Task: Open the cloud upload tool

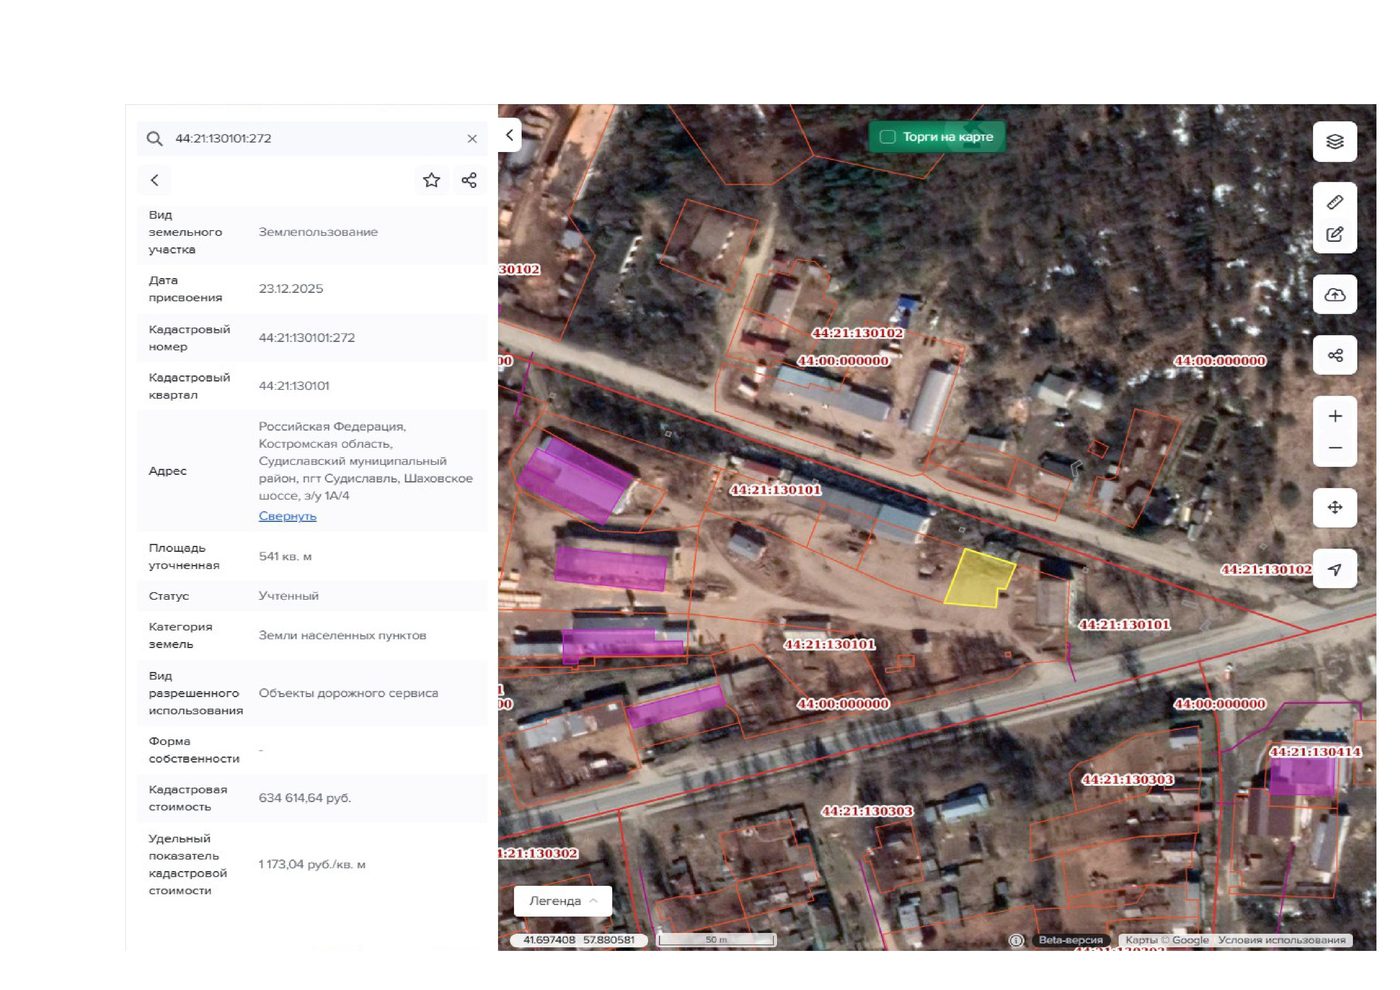Action: [x=1335, y=295]
